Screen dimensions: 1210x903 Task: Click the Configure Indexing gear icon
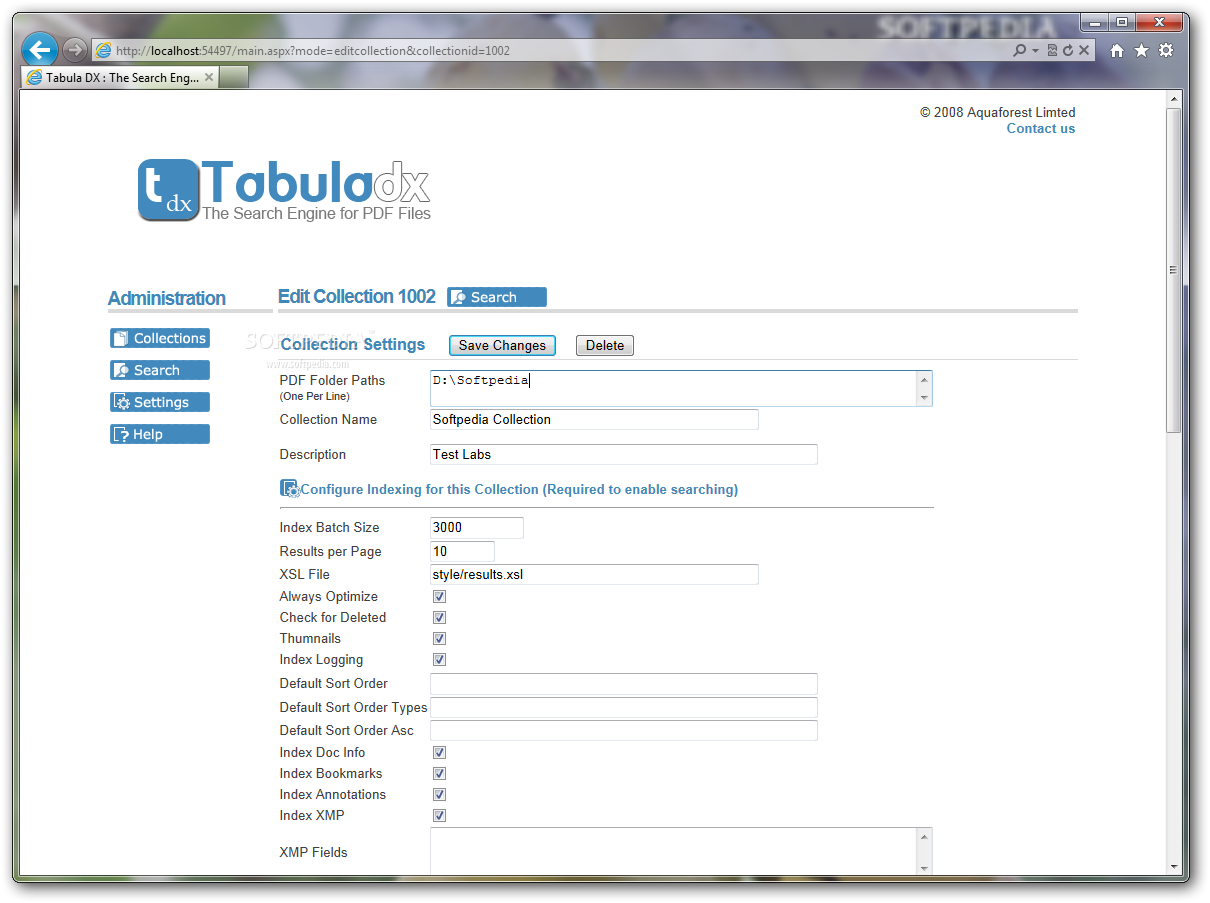pyautogui.click(x=290, y=489)
